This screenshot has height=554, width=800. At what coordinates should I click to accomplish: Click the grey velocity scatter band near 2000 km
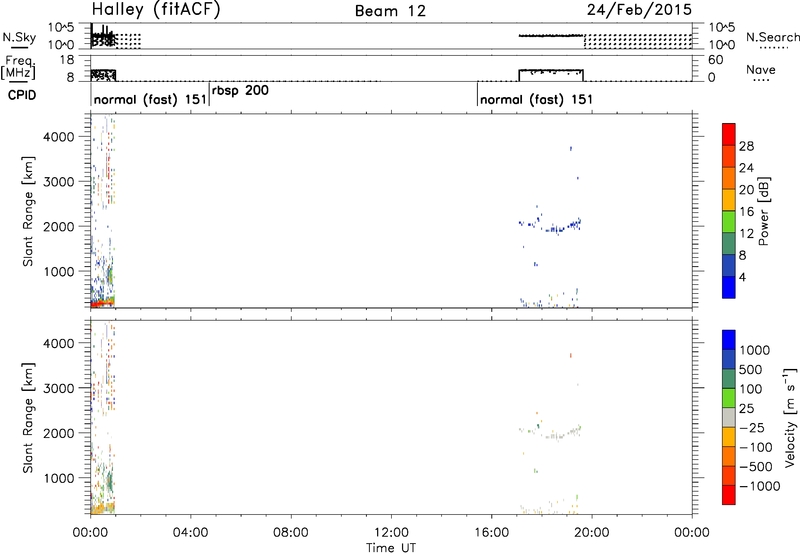[551, 433]
